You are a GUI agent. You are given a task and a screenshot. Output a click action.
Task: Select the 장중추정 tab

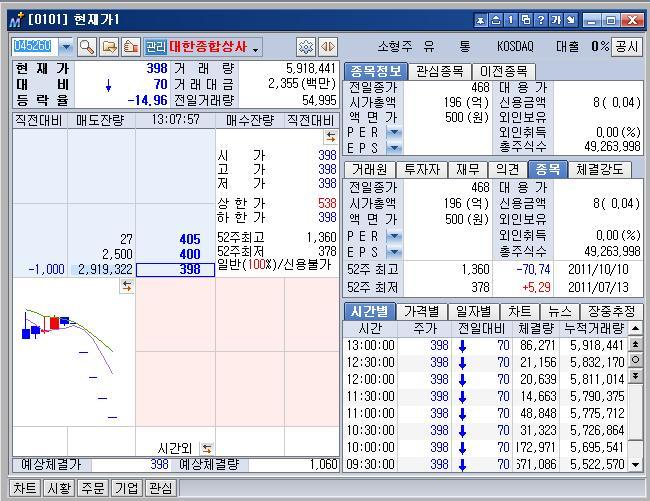click(612, 311)
